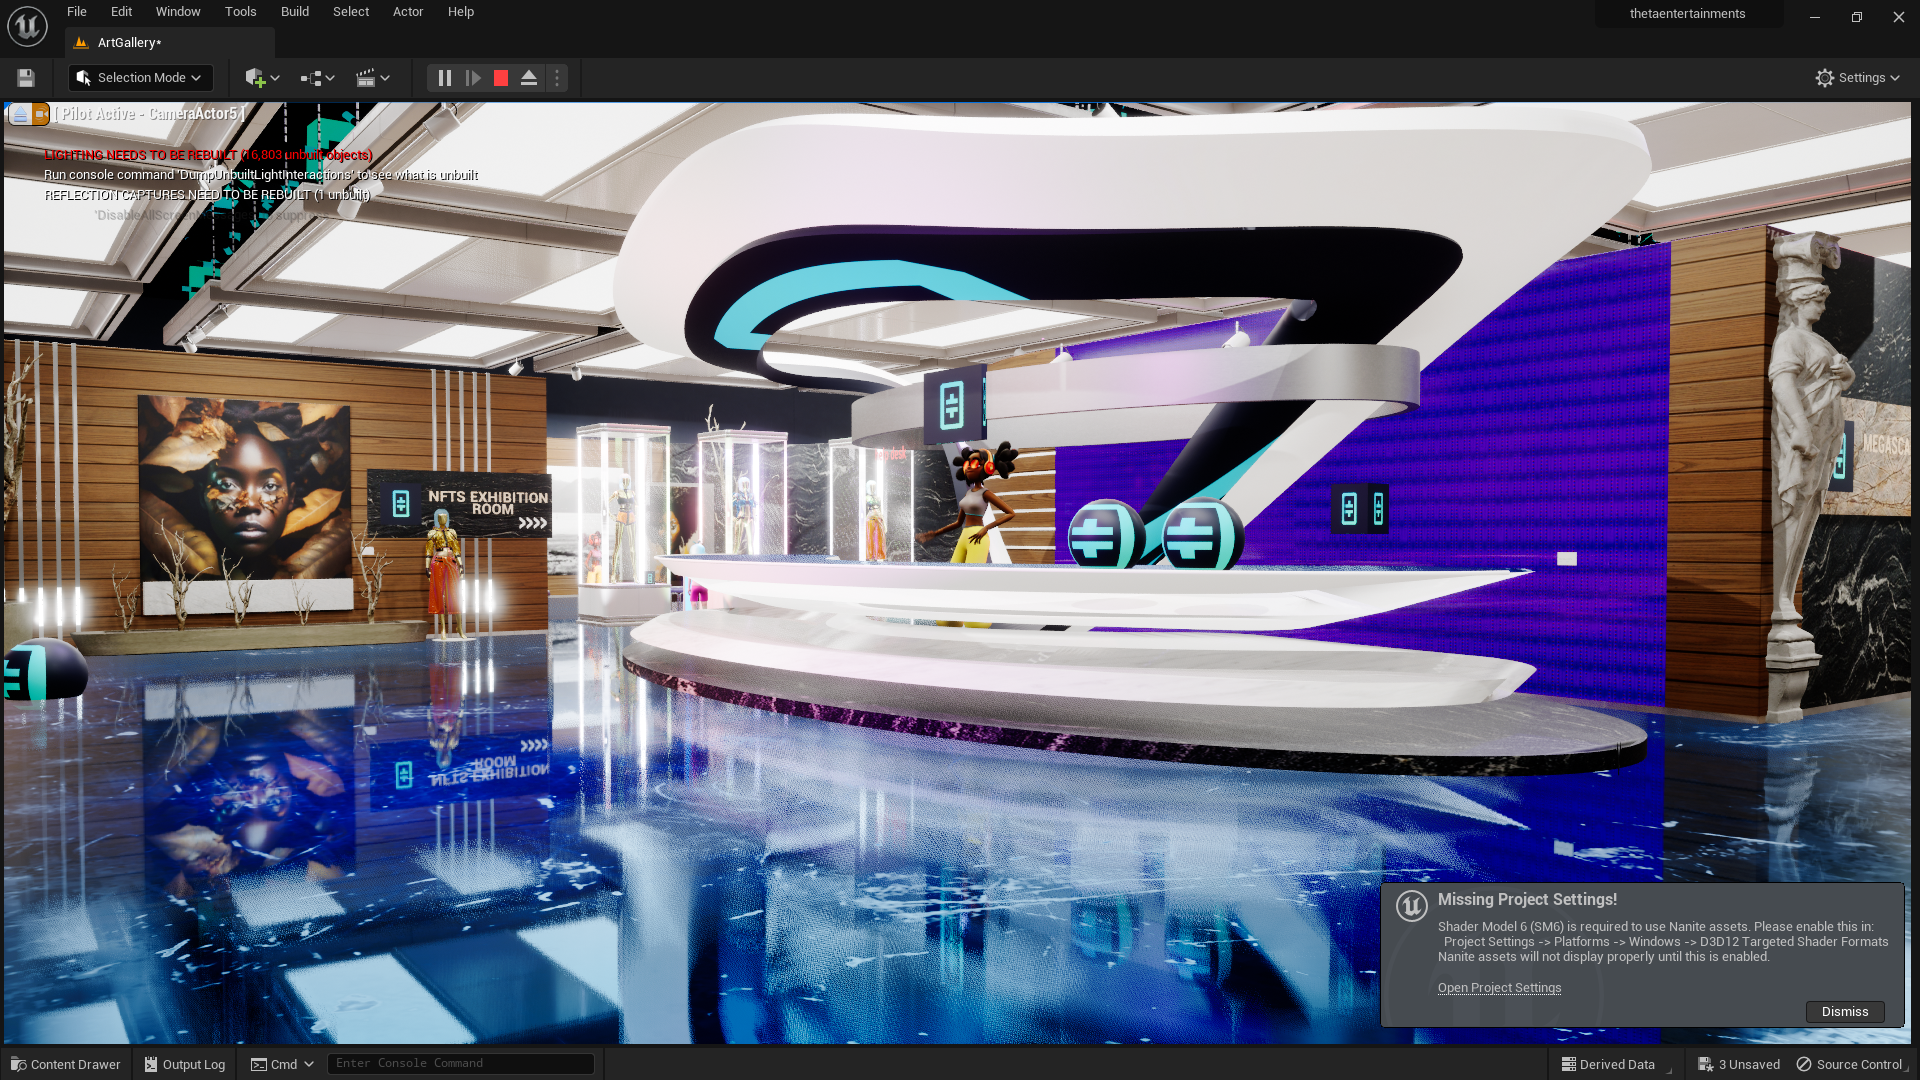Toggle the camera view pilot icon
Image resolution: width=1920 pixels, height=1080 pixels.
coord(41,115)
